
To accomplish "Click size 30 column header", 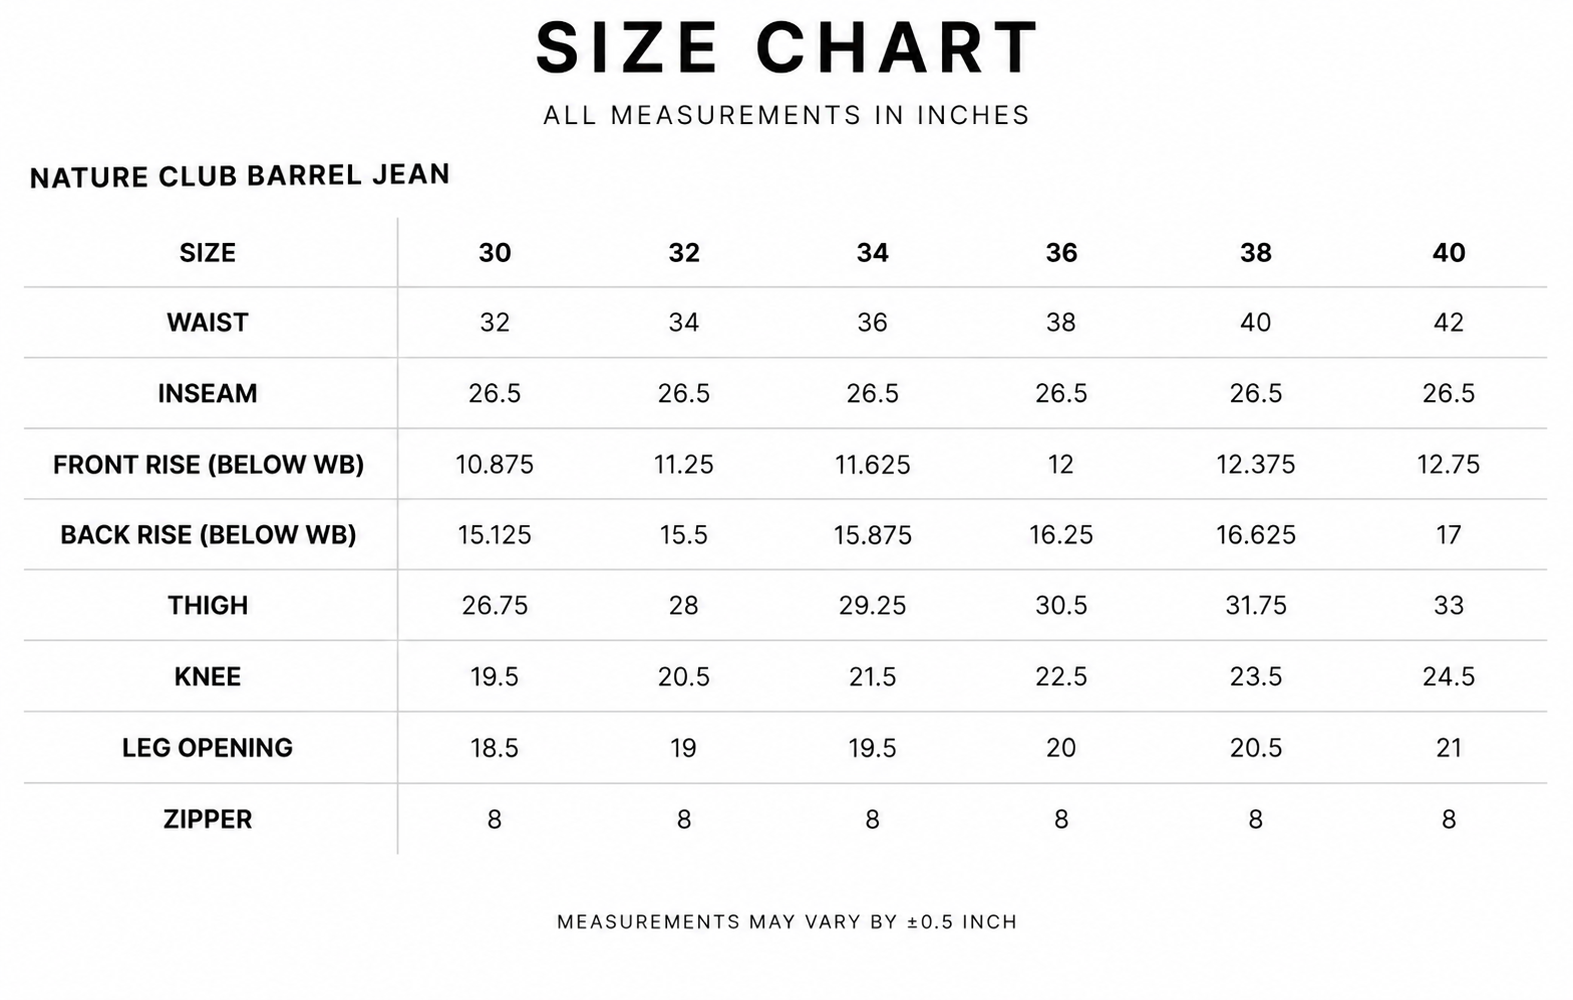I will tap(495, 253).
